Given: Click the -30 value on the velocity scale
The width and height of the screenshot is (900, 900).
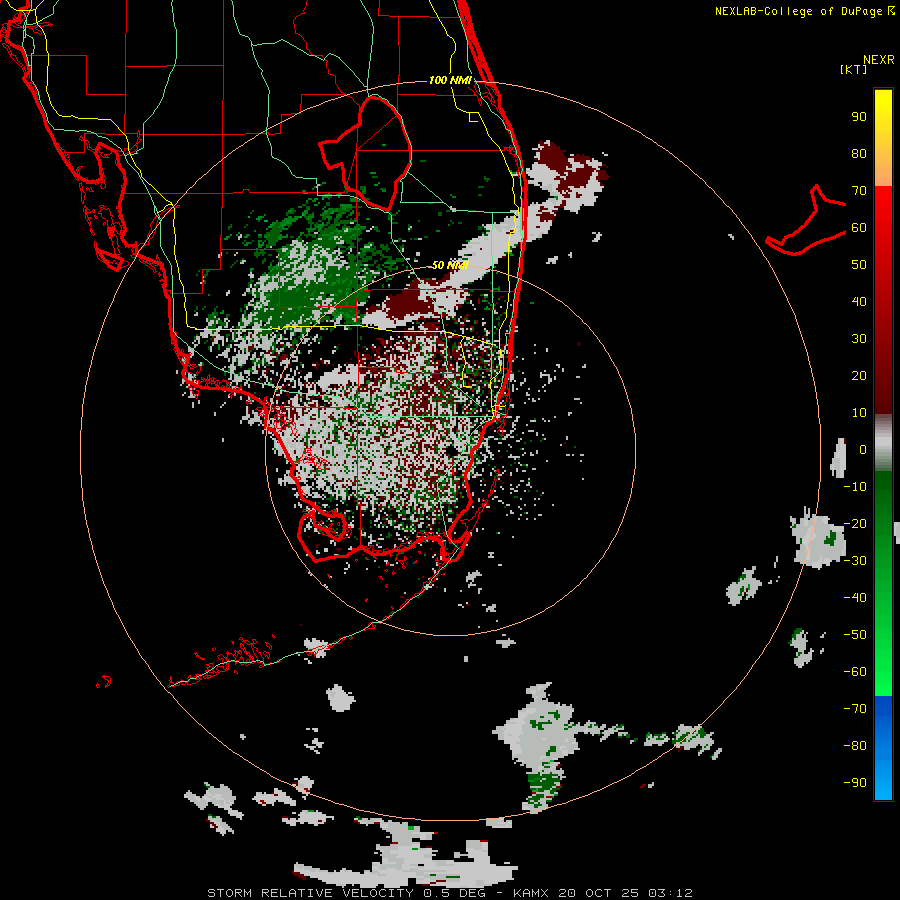Looking at the screenshot, I should point(855,560).
